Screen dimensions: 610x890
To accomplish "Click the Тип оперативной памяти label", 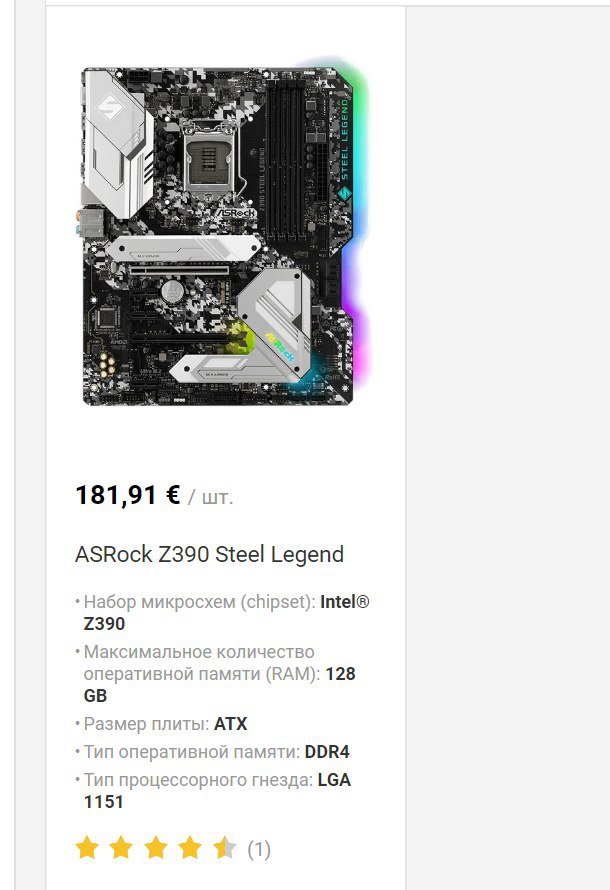I will pos(191,752).
